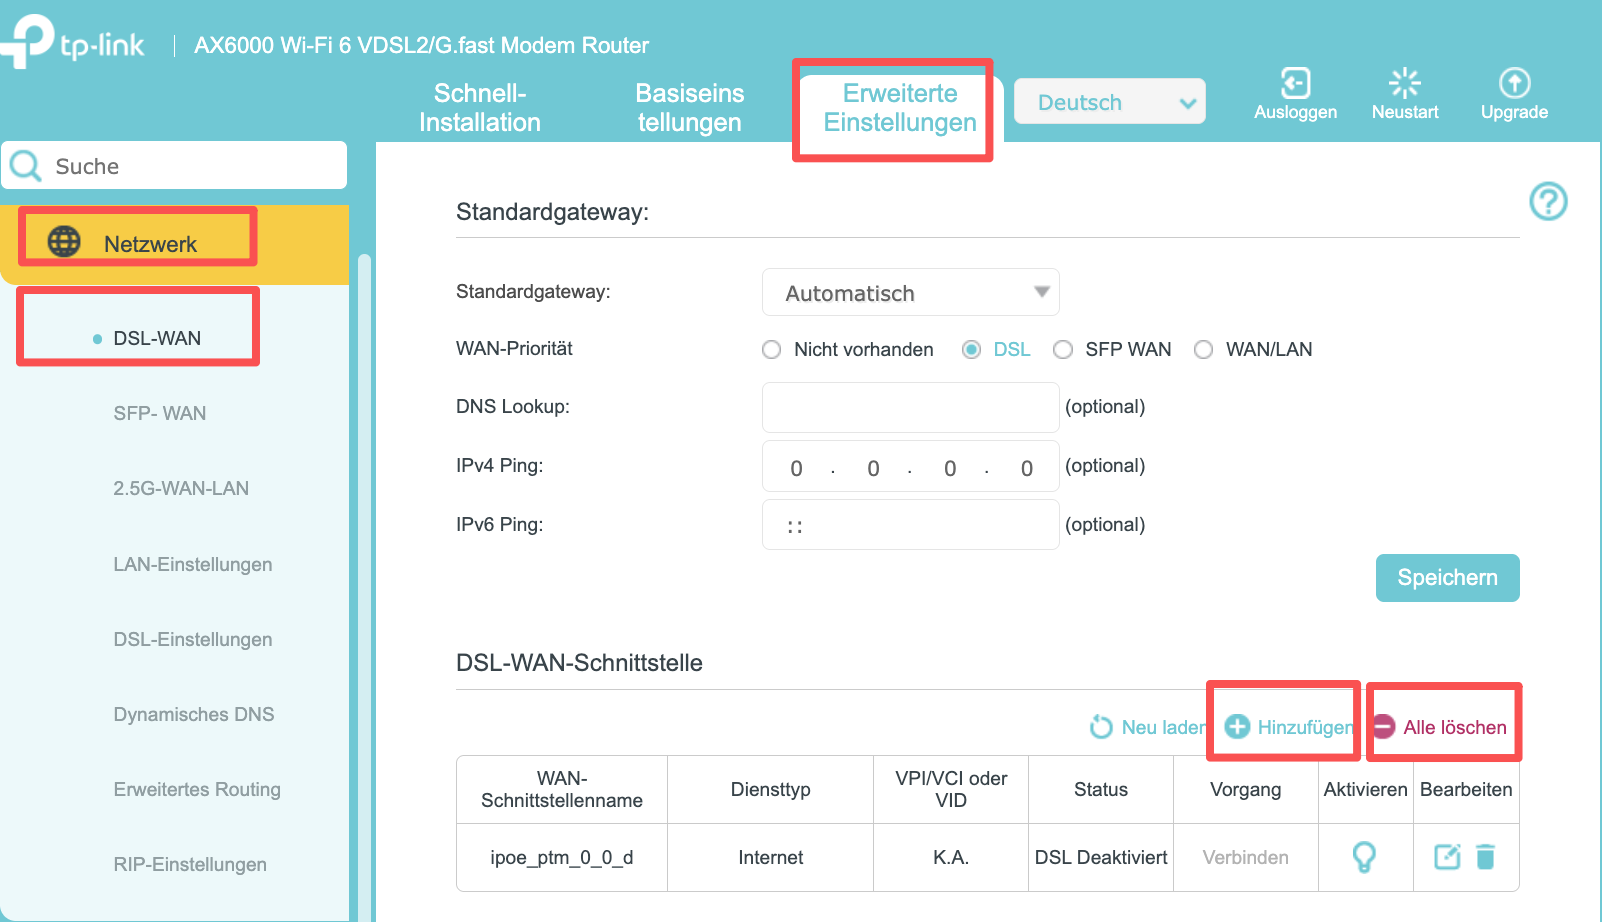
Task: Switch to Erweiterte Einstellungen tab
Action: 900,108
